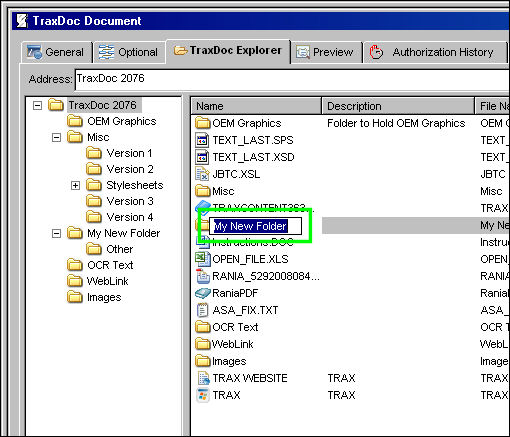The height and width of the screenshot is (437, 510).
Task: Select TraxDoc 2076 in the tree
Action: (102, 105)
